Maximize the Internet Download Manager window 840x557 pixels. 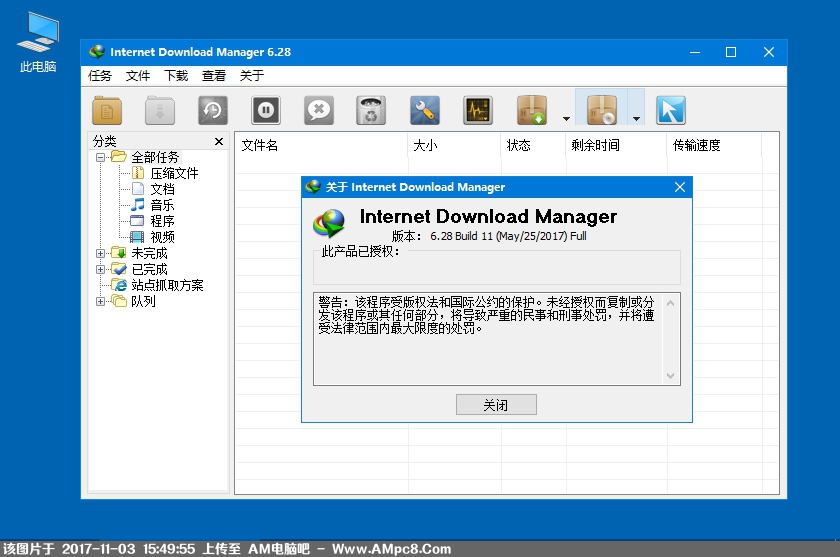click(x=731, y=52)
